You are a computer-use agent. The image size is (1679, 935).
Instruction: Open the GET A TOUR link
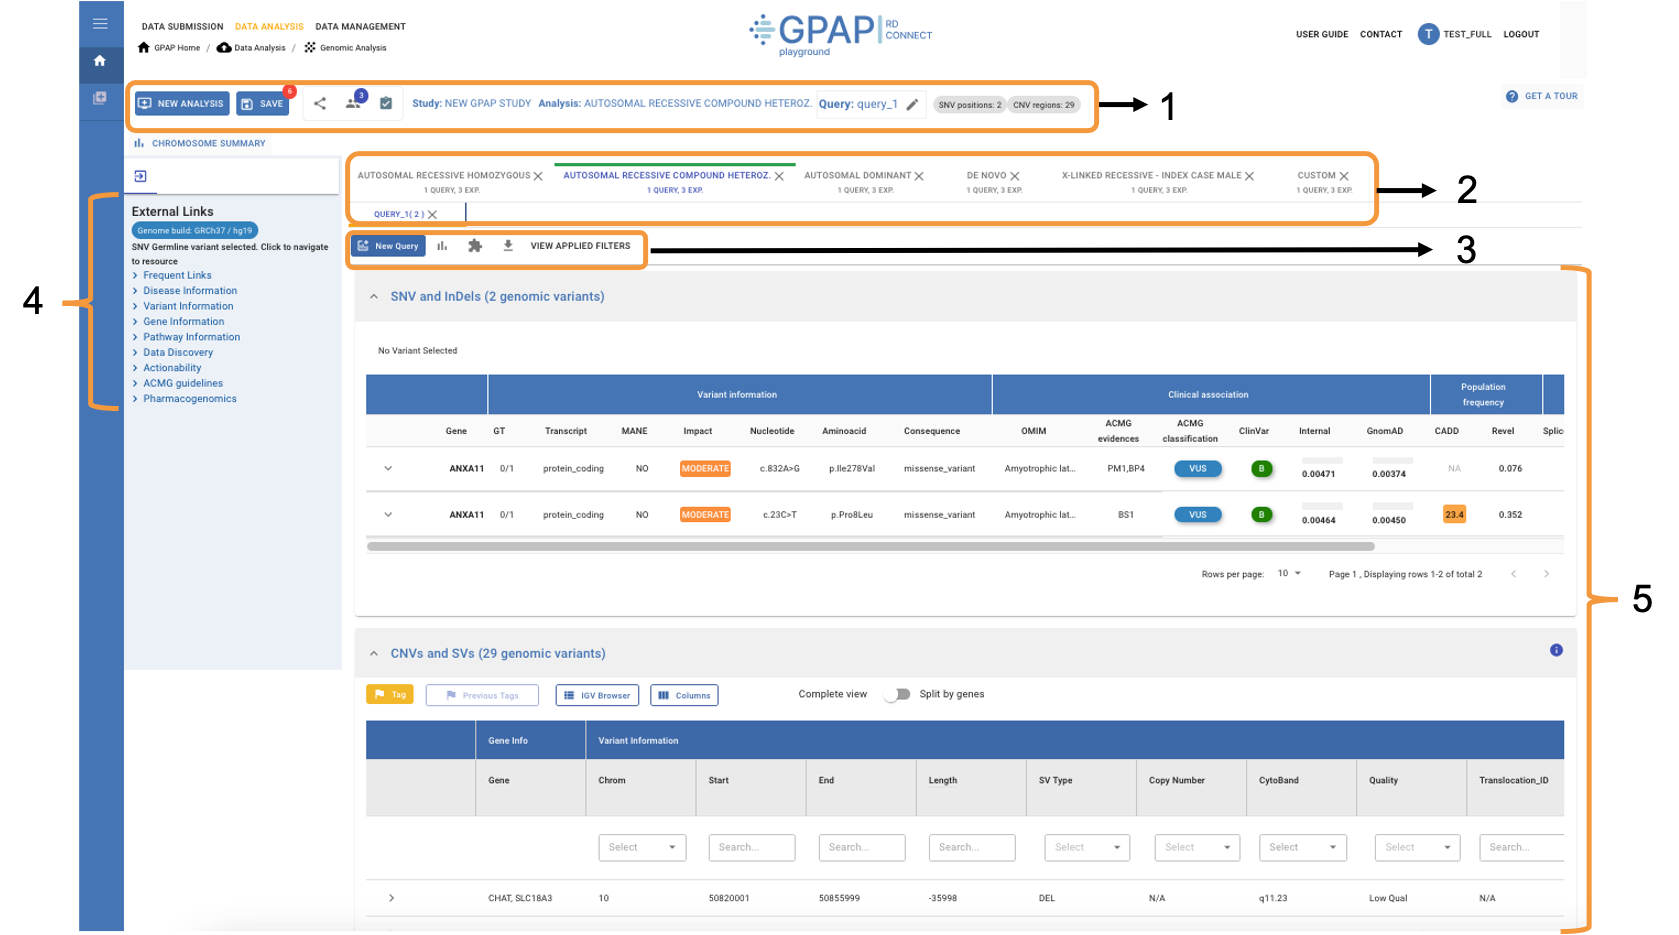[x=1541, y=96]
